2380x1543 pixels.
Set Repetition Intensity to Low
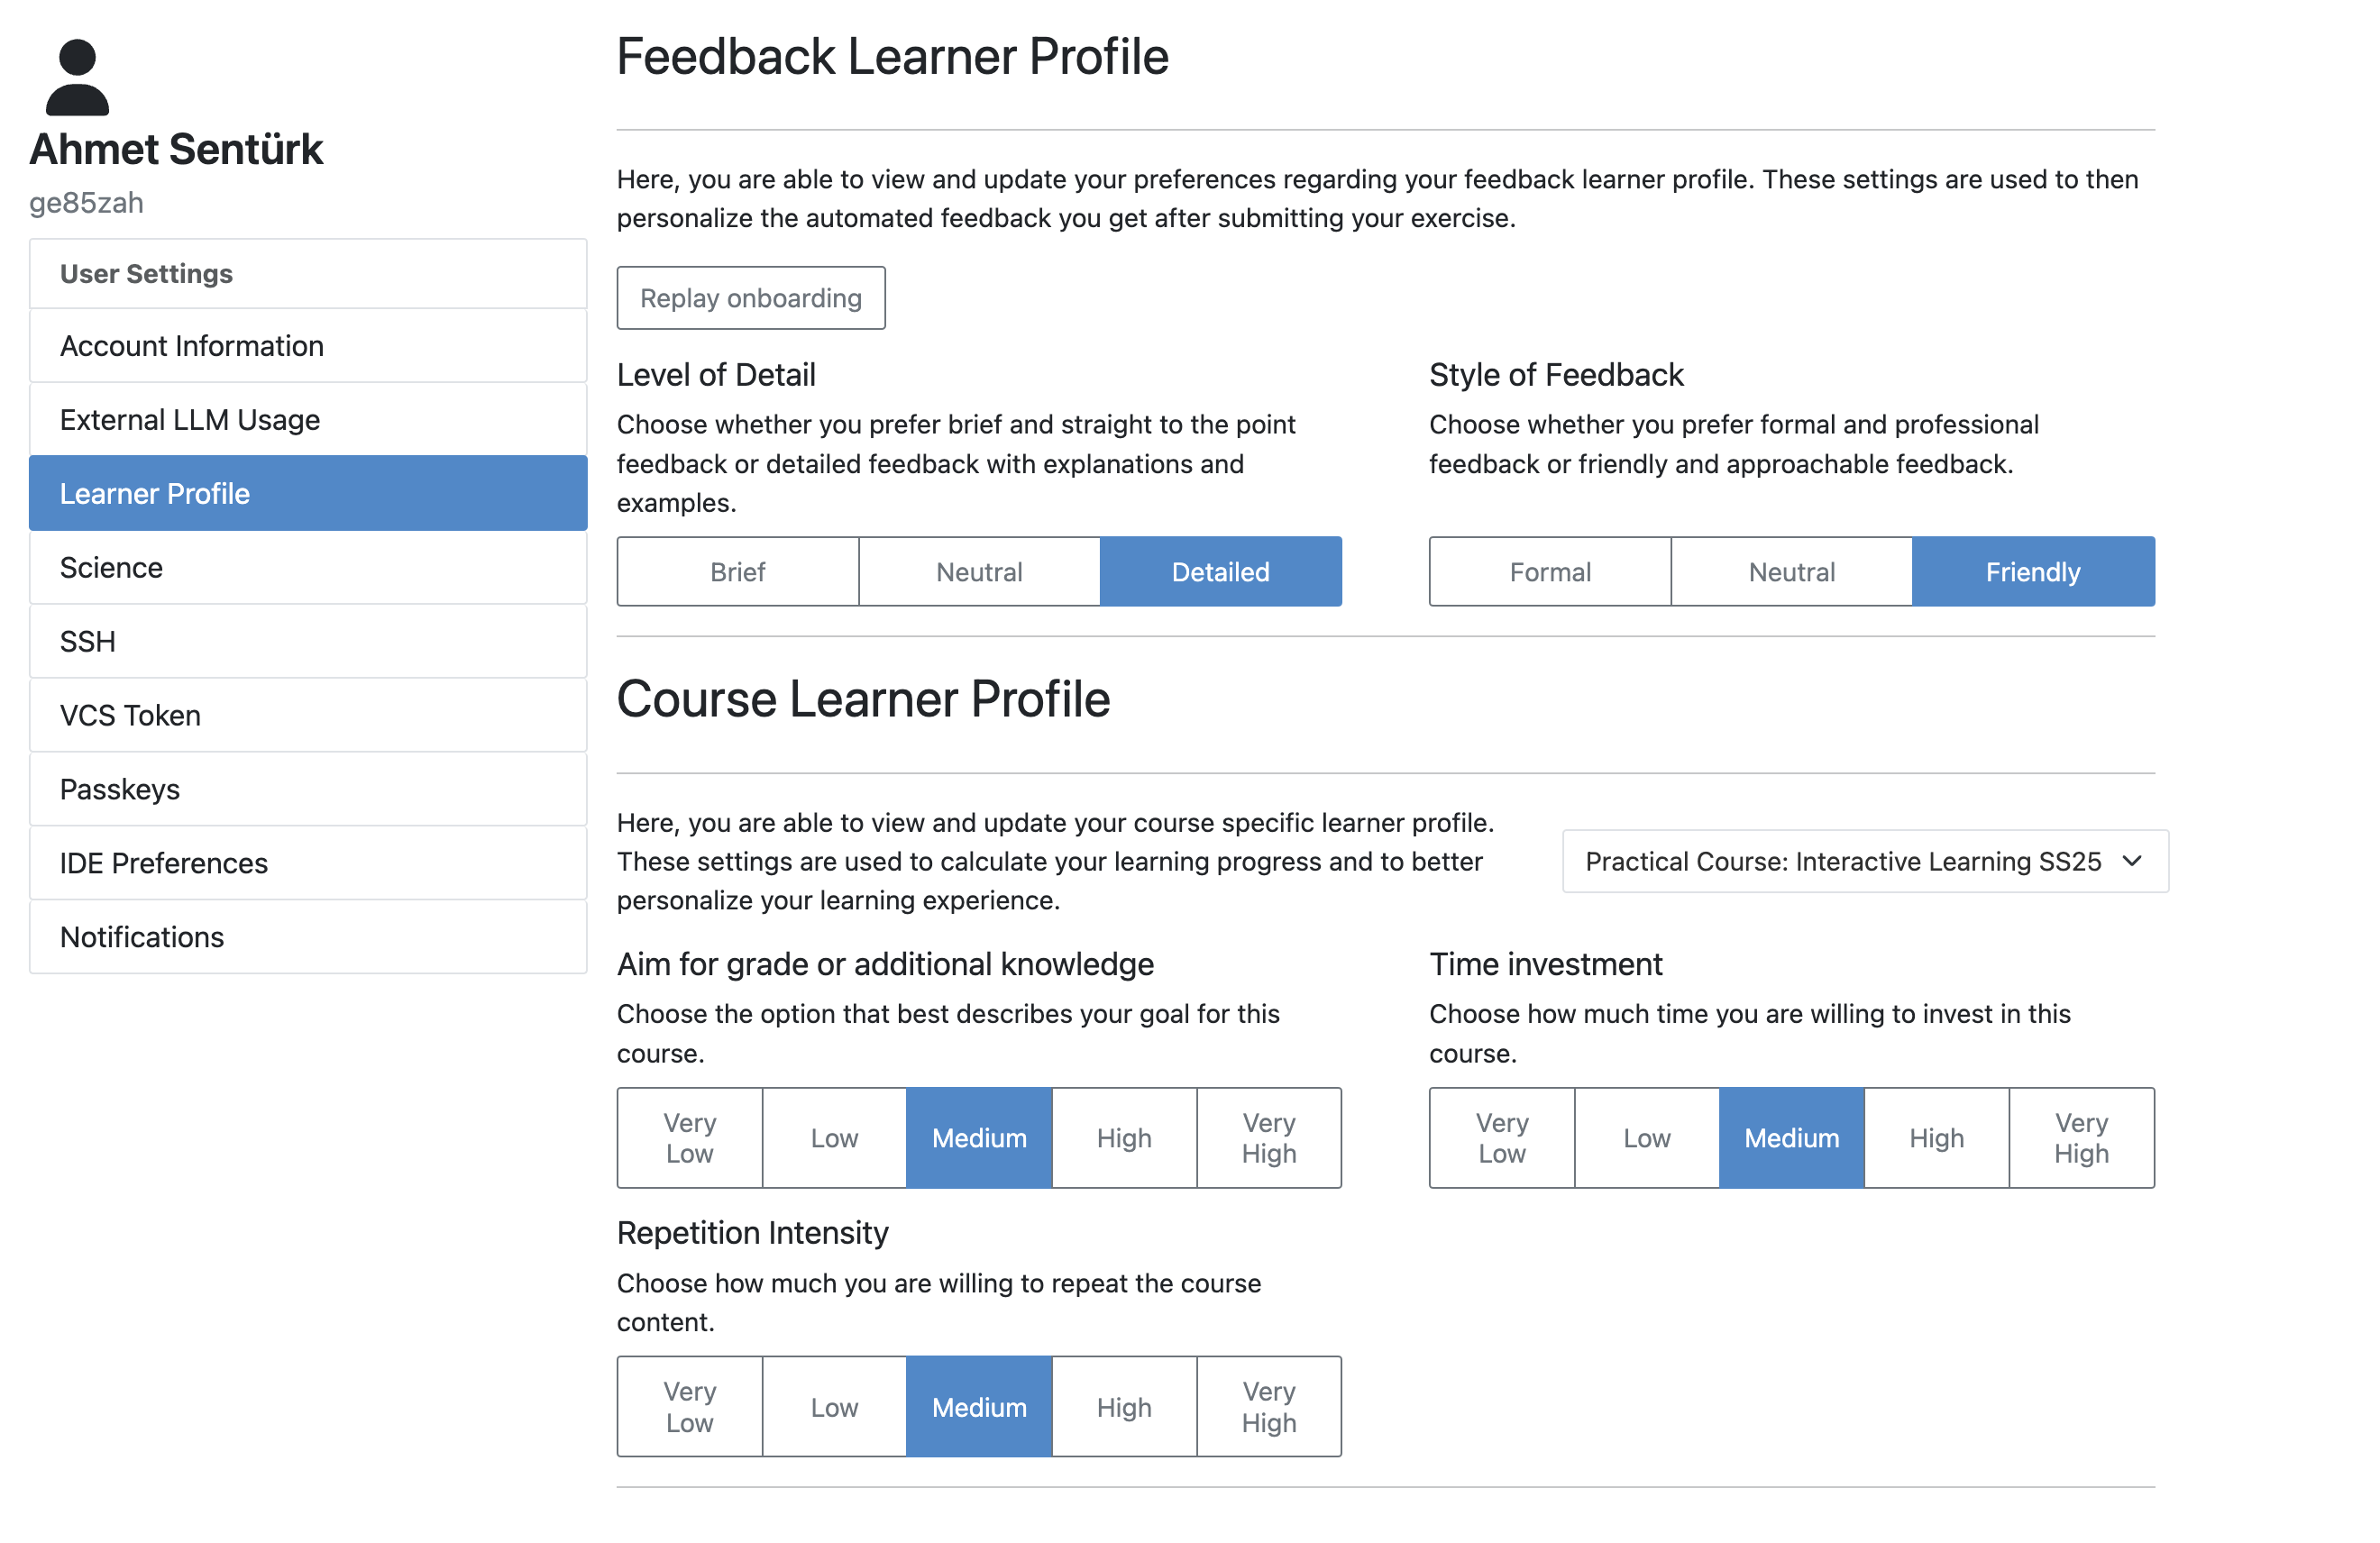pos(834,1407)
